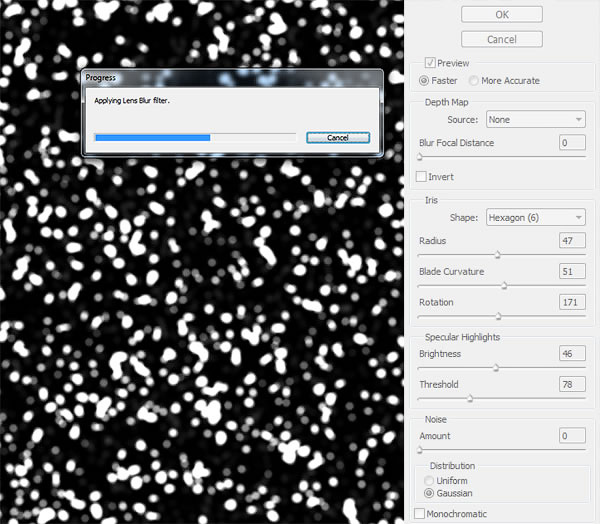The height and width of the screenshot is (524, 600).
Task: Click the Blade Curvature slider handle
Action: tap(504, 286)
